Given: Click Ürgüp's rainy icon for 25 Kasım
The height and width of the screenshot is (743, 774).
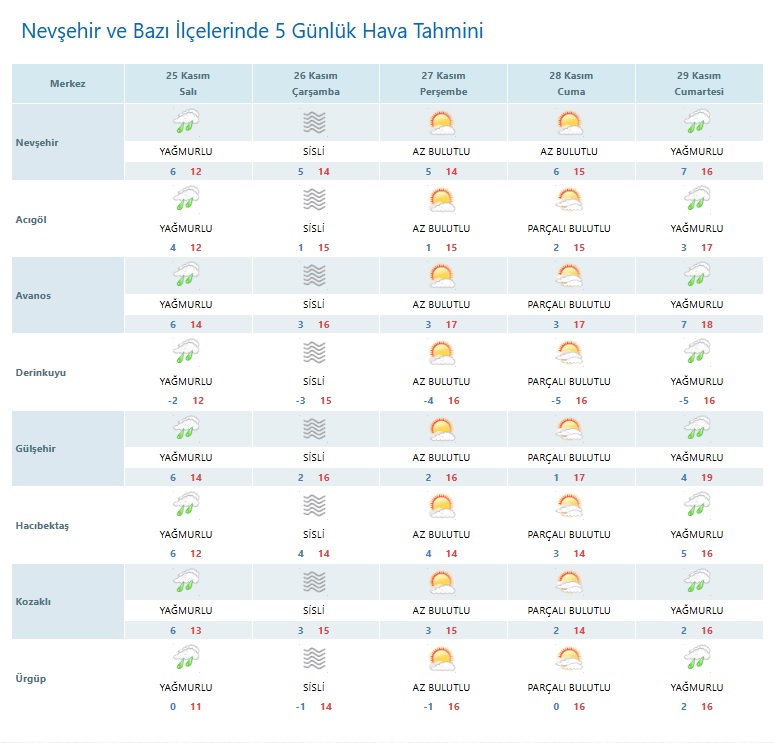Looking at the screenshot, I should click(x=186, y=659).
